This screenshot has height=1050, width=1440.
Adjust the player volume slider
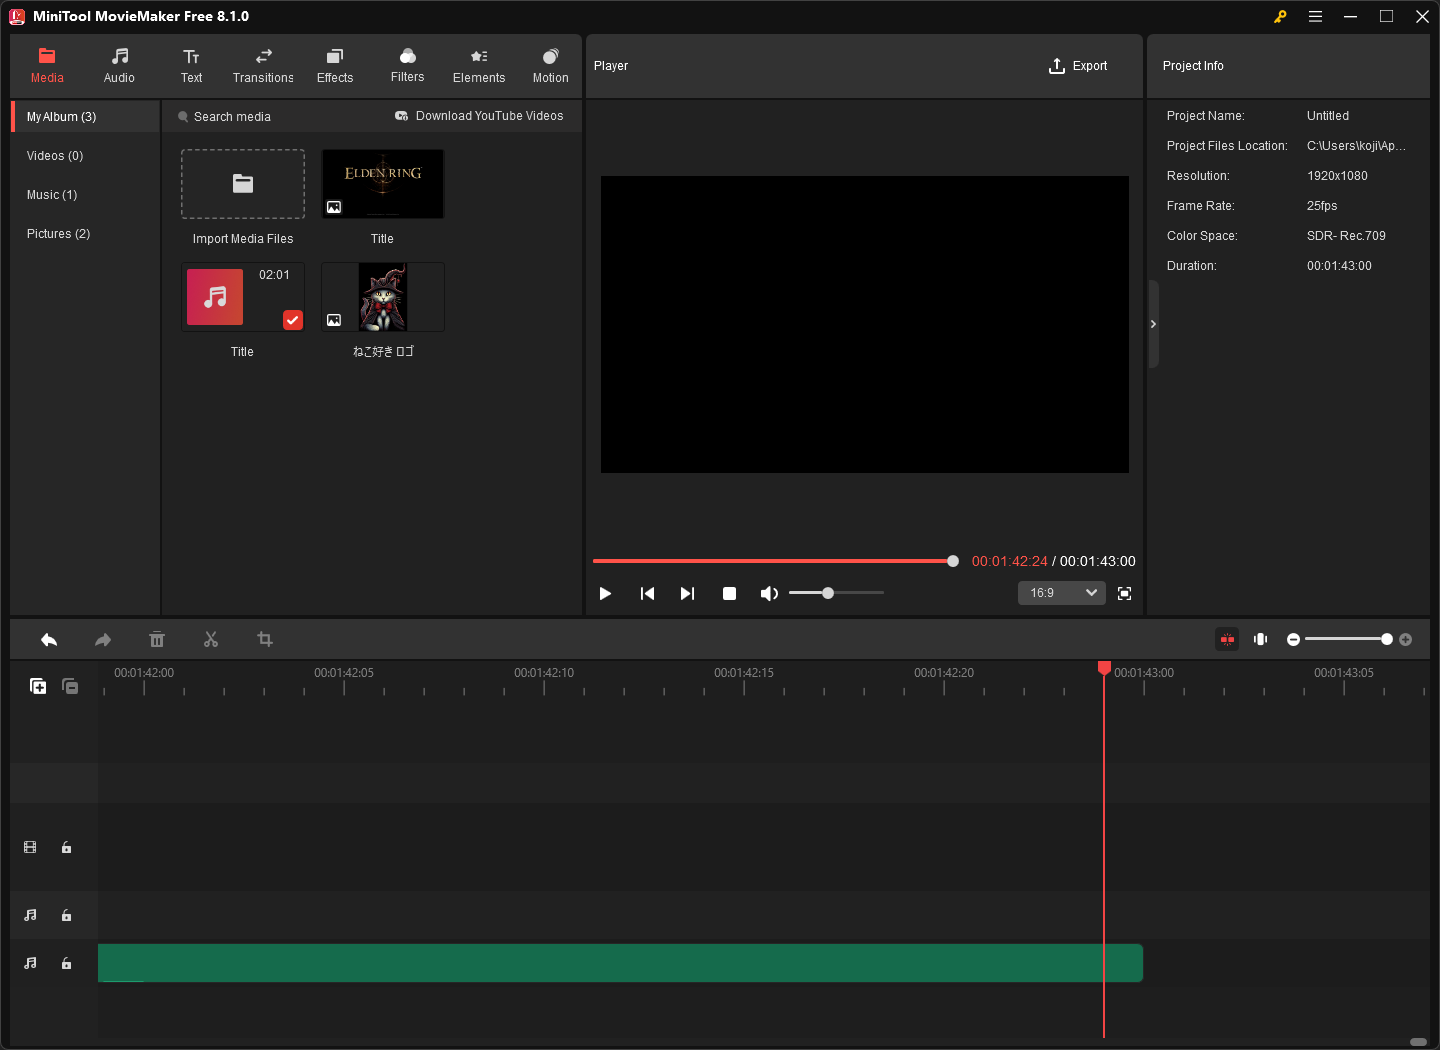tap(836, 593)
